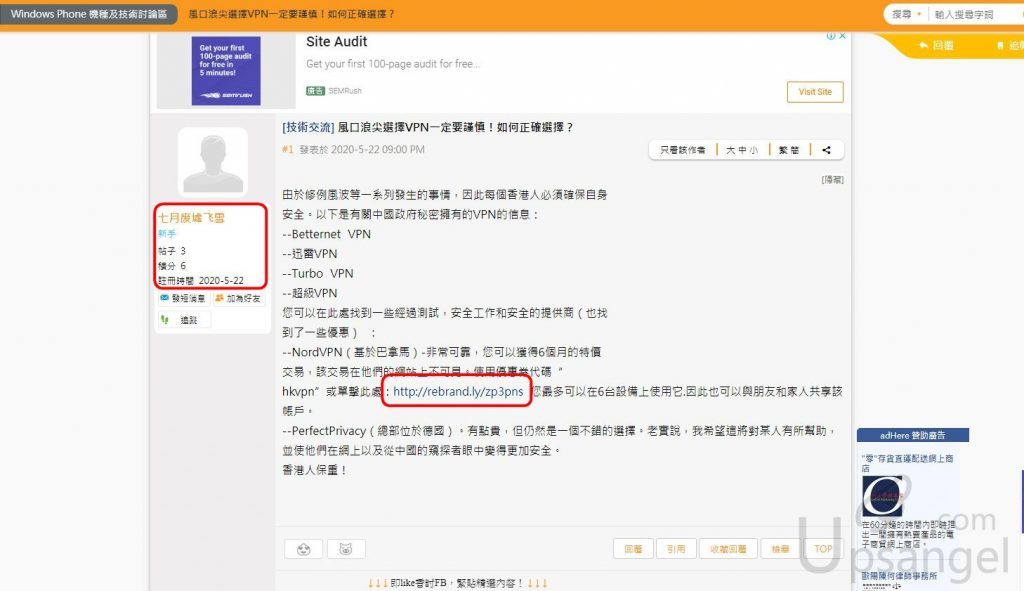Image resolution: width=1024 pixels, height=591 pixels.
Task: Click the 新手 user rank link
Action: [x=167, y=234]
